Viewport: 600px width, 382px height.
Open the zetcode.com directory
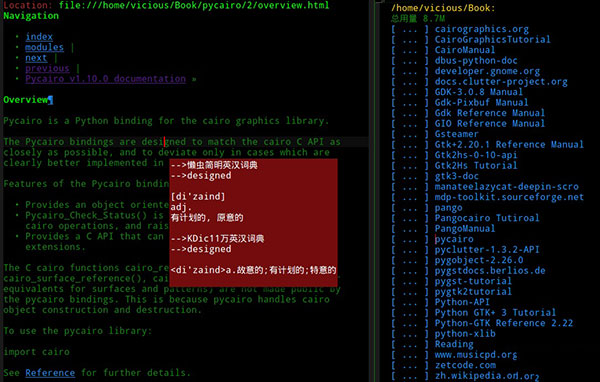465,365
